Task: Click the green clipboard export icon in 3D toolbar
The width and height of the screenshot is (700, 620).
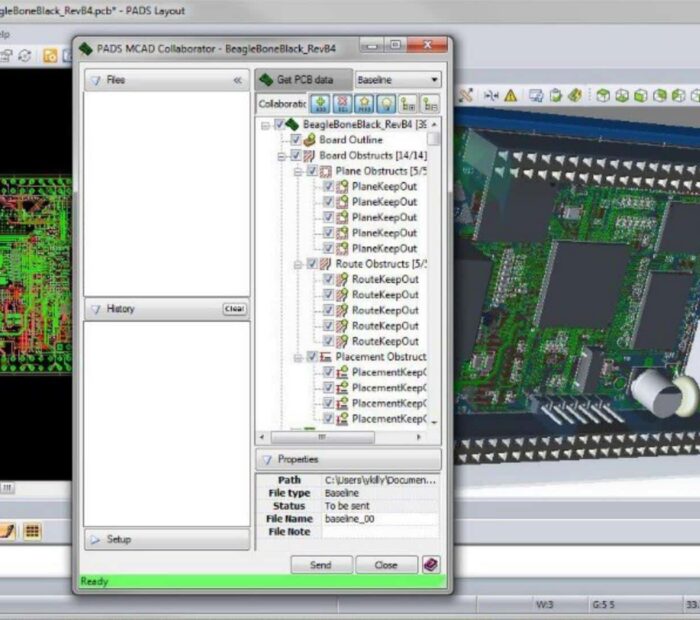Action: coord(556,96)
